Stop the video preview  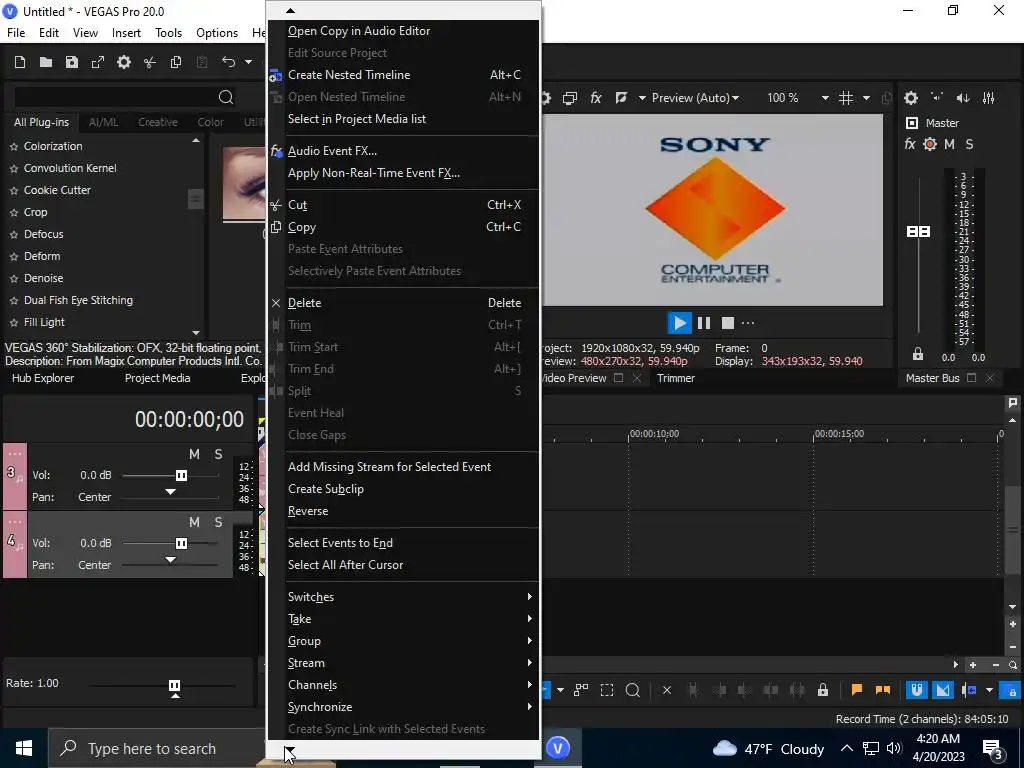728,323
